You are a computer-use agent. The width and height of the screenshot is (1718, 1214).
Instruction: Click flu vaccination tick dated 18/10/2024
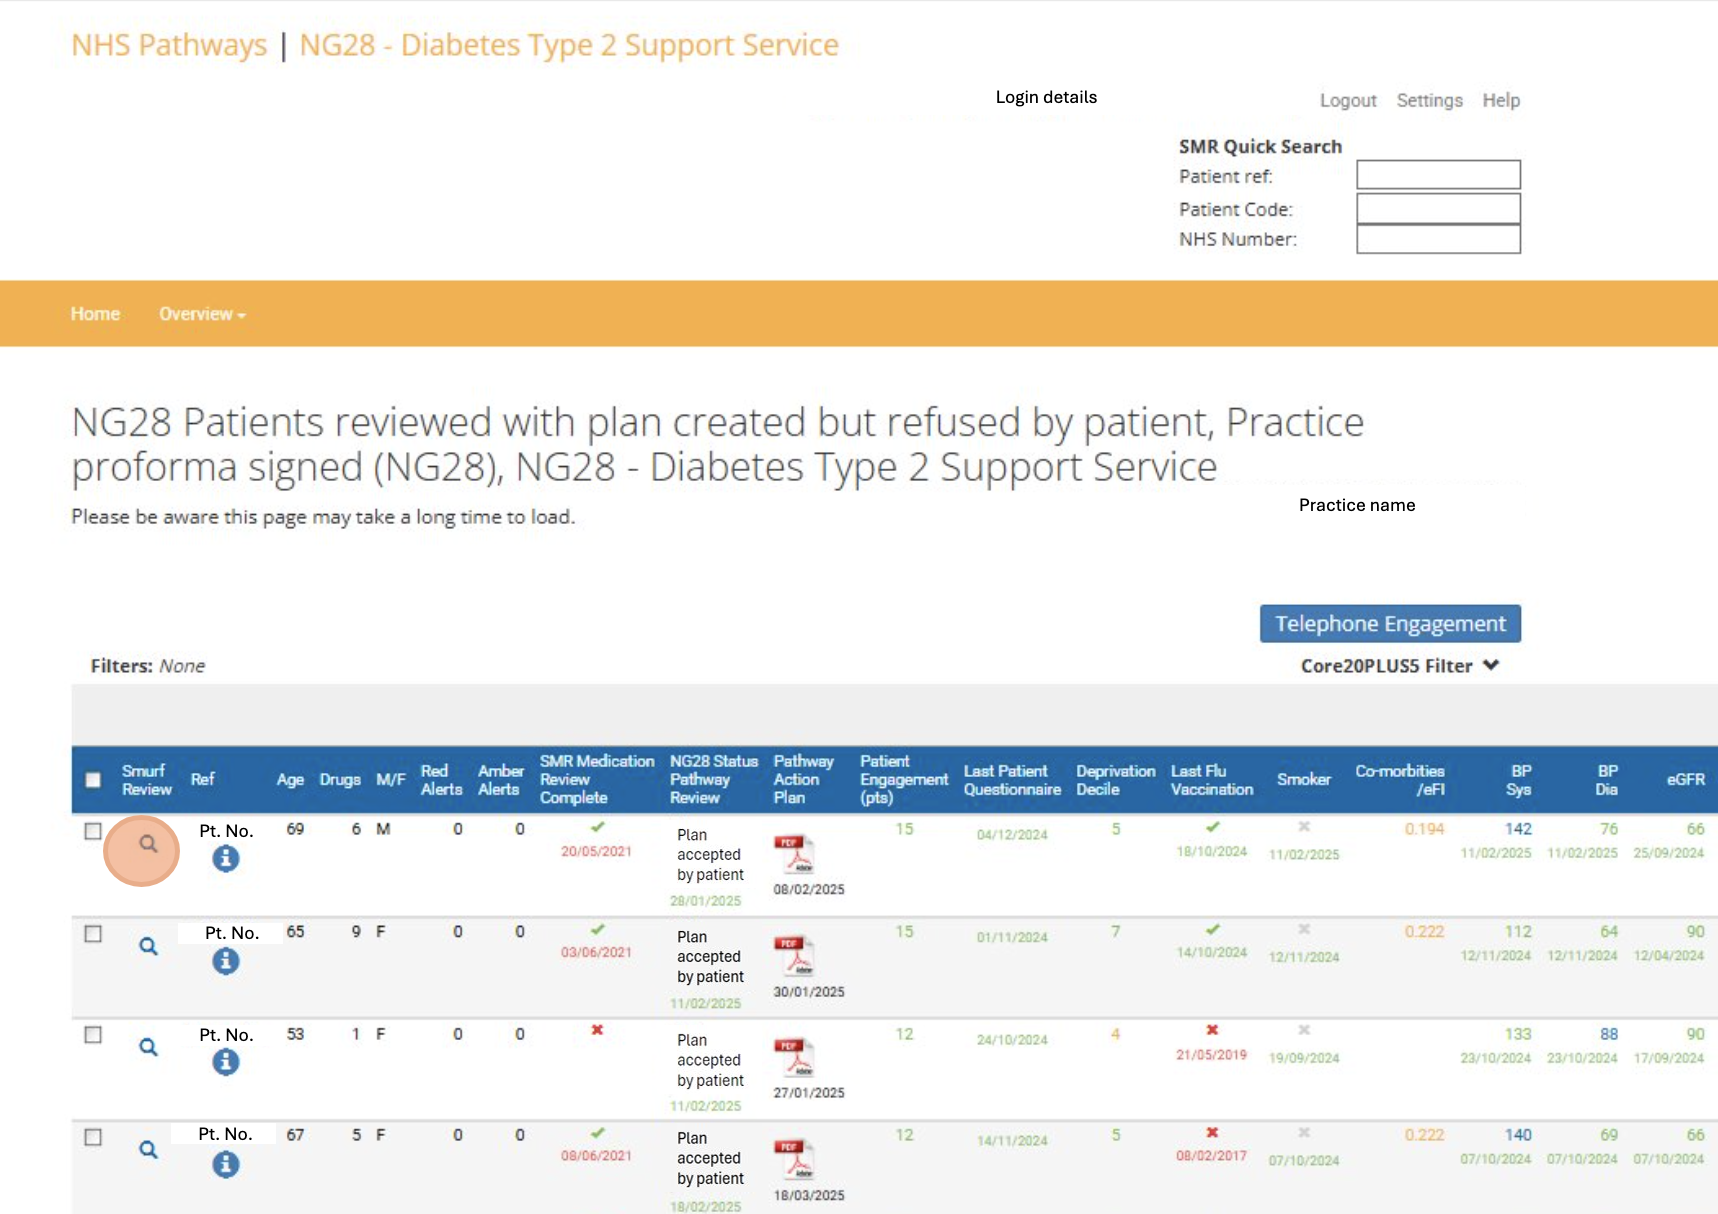coord(1212,827)
